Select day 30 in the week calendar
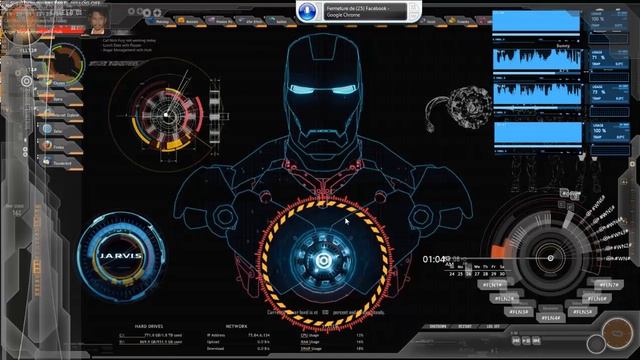This screenshot has width=640, height=360. 502,274
